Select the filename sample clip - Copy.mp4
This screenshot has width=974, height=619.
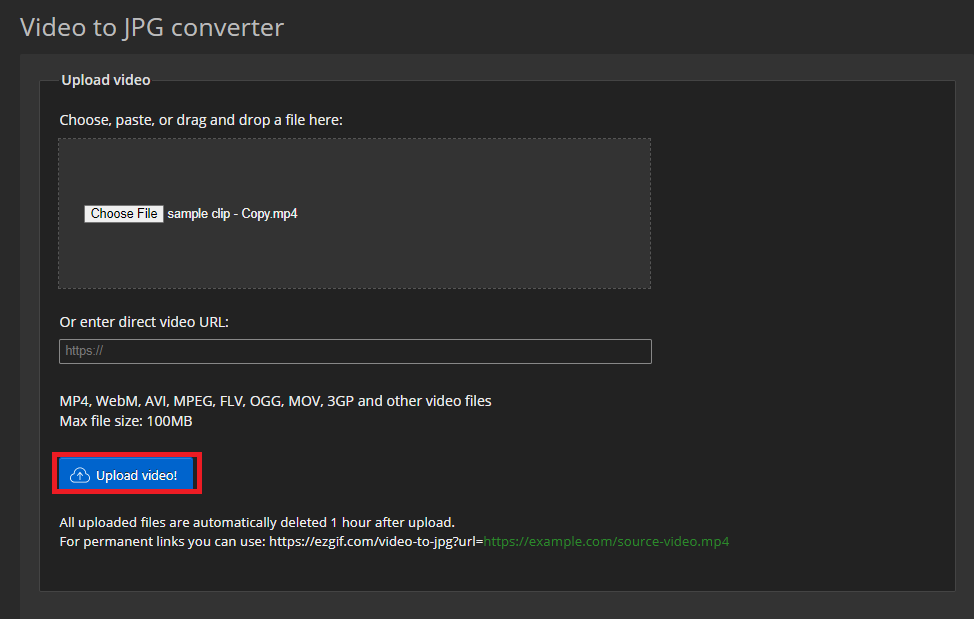click(232, 213)
